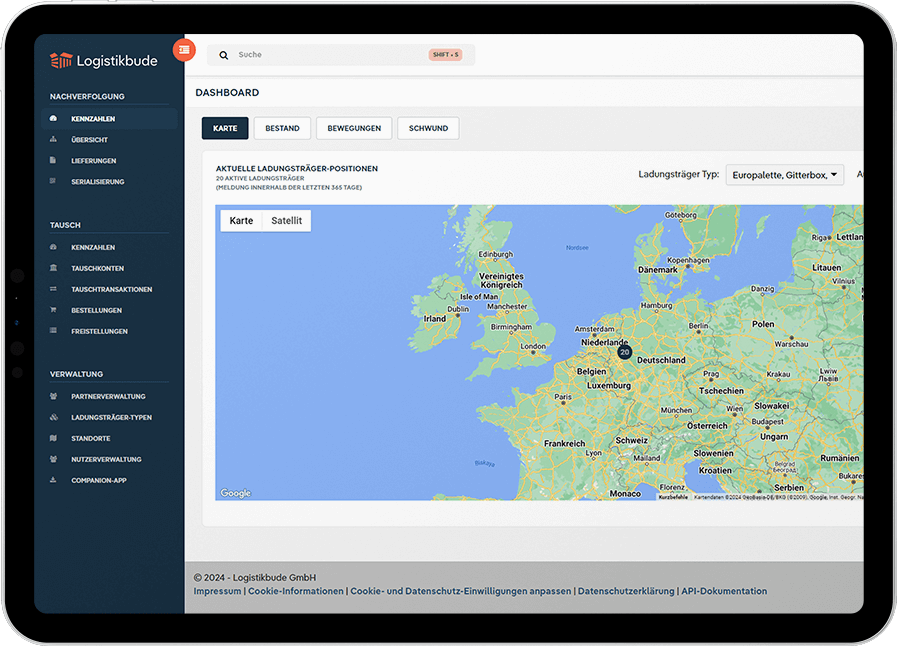
Task: Click the Kennzahlen icon under Tausch
Action: 53,247
